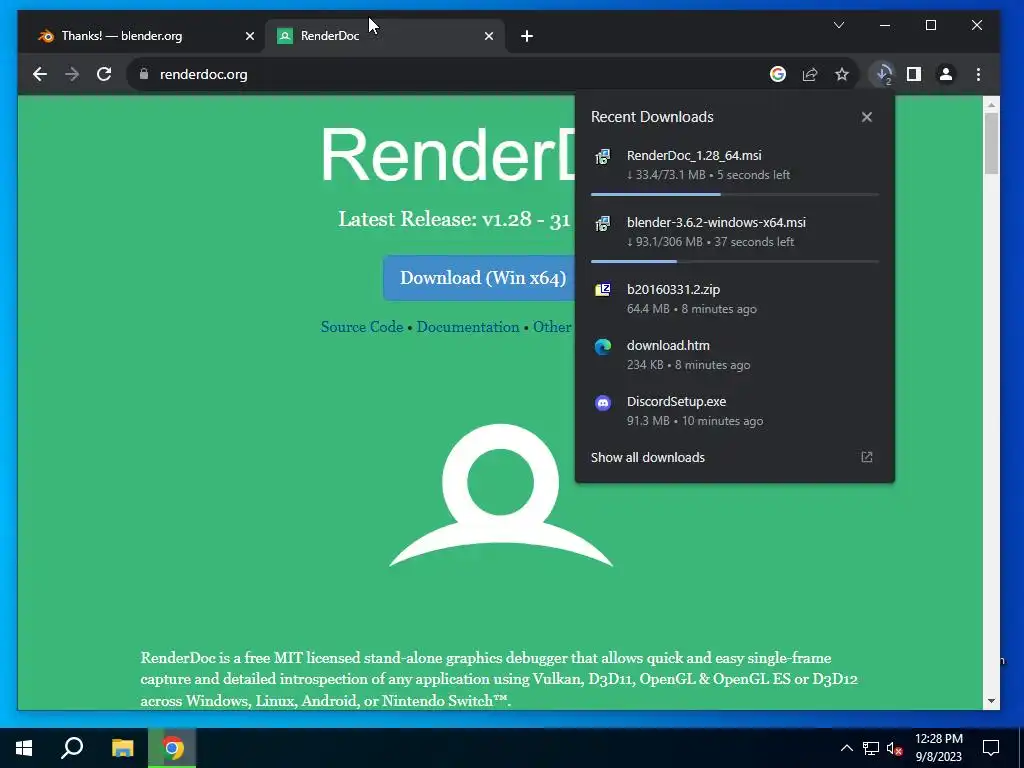Open the profile avatar icon
This screenshot has width=1024, height=768.
946,74
